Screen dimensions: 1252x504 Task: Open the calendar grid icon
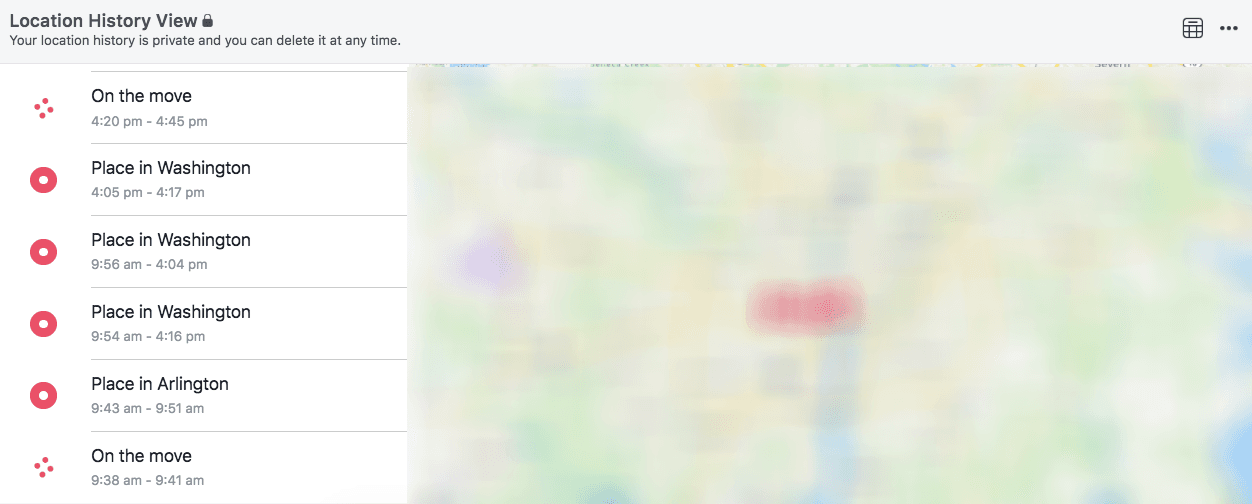(x=1192, y=29)
